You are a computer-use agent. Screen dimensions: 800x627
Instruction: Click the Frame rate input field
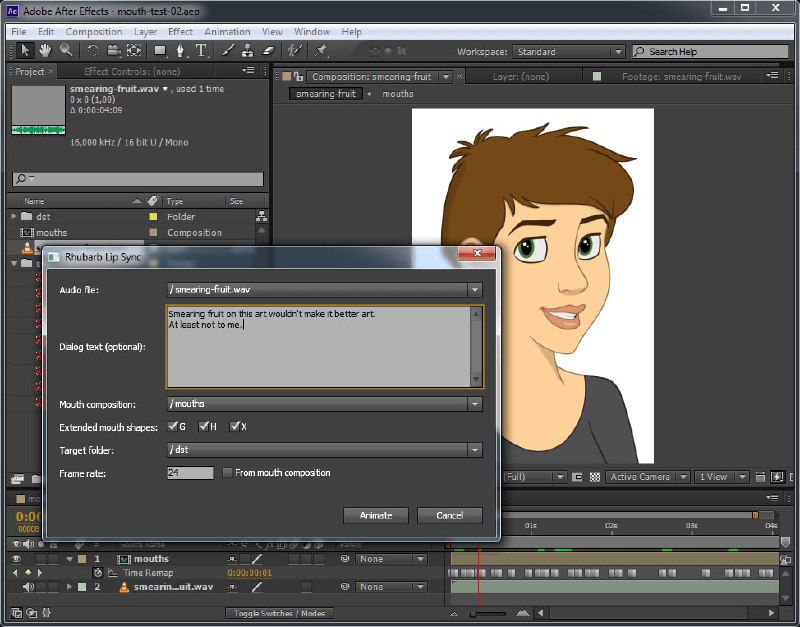coord(190,473)
